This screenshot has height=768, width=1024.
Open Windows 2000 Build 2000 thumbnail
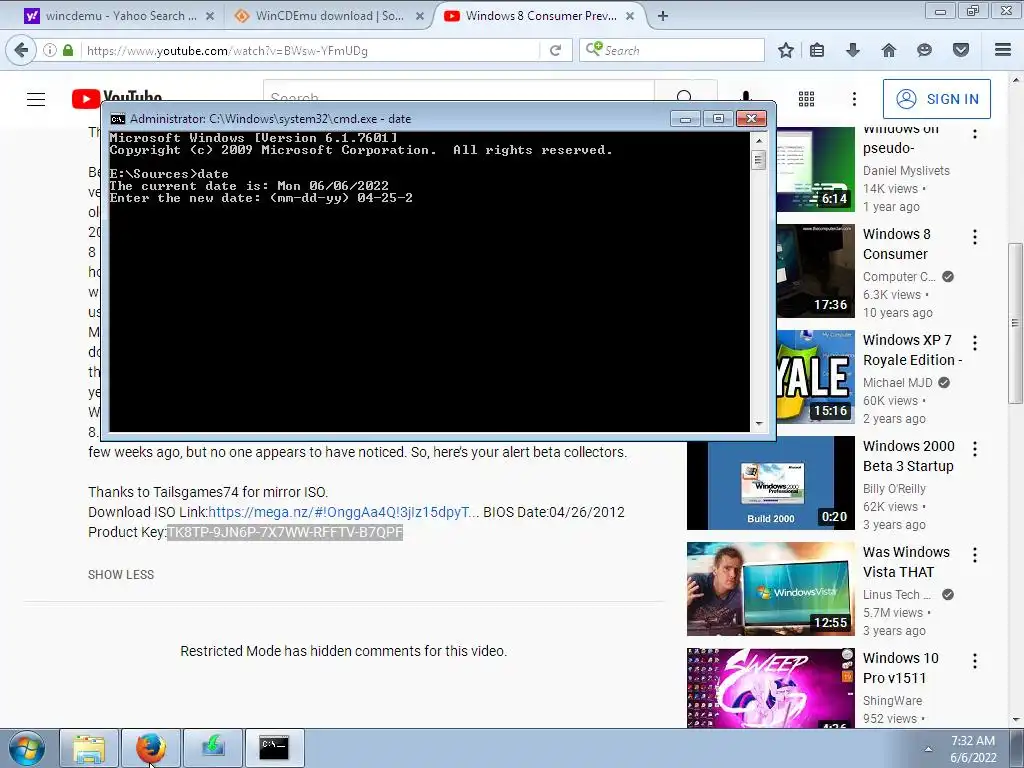click(x=771, y=483)
